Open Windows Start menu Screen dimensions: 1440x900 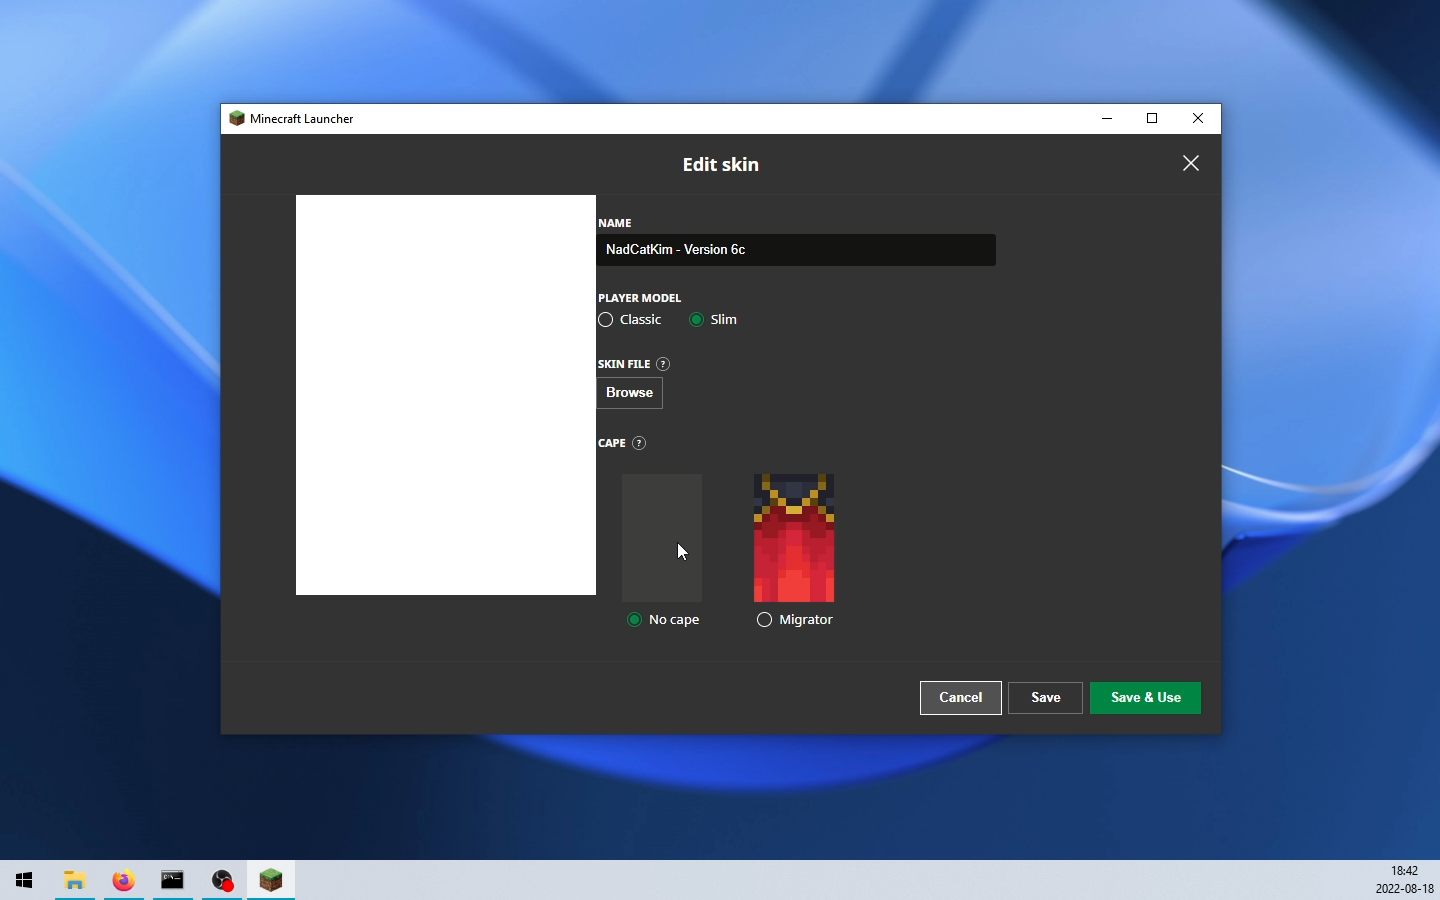[25, 880]
